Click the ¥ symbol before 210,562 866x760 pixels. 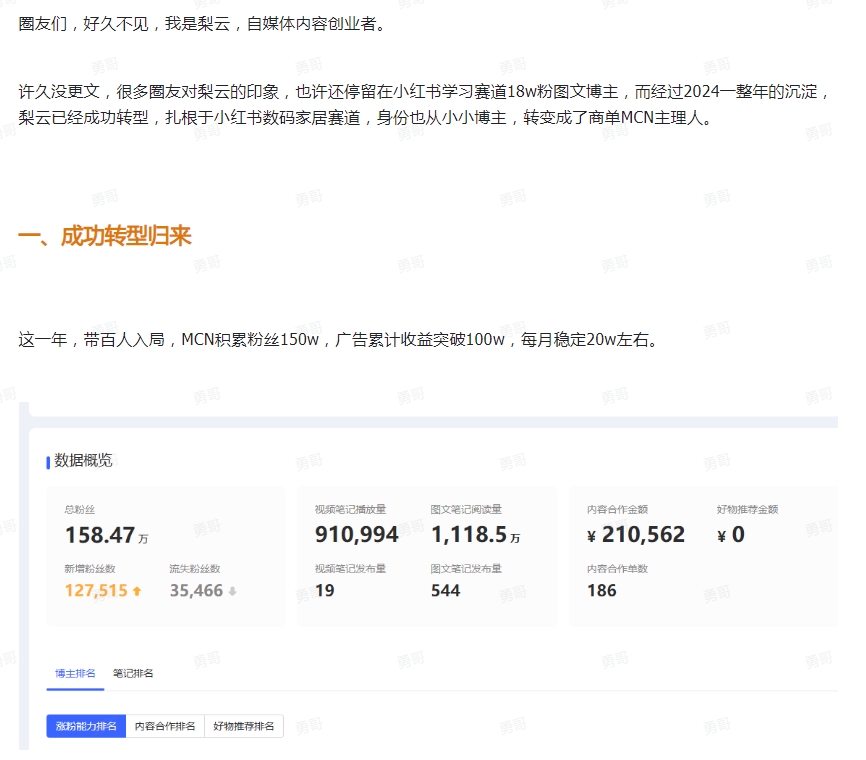coord(592,536)
